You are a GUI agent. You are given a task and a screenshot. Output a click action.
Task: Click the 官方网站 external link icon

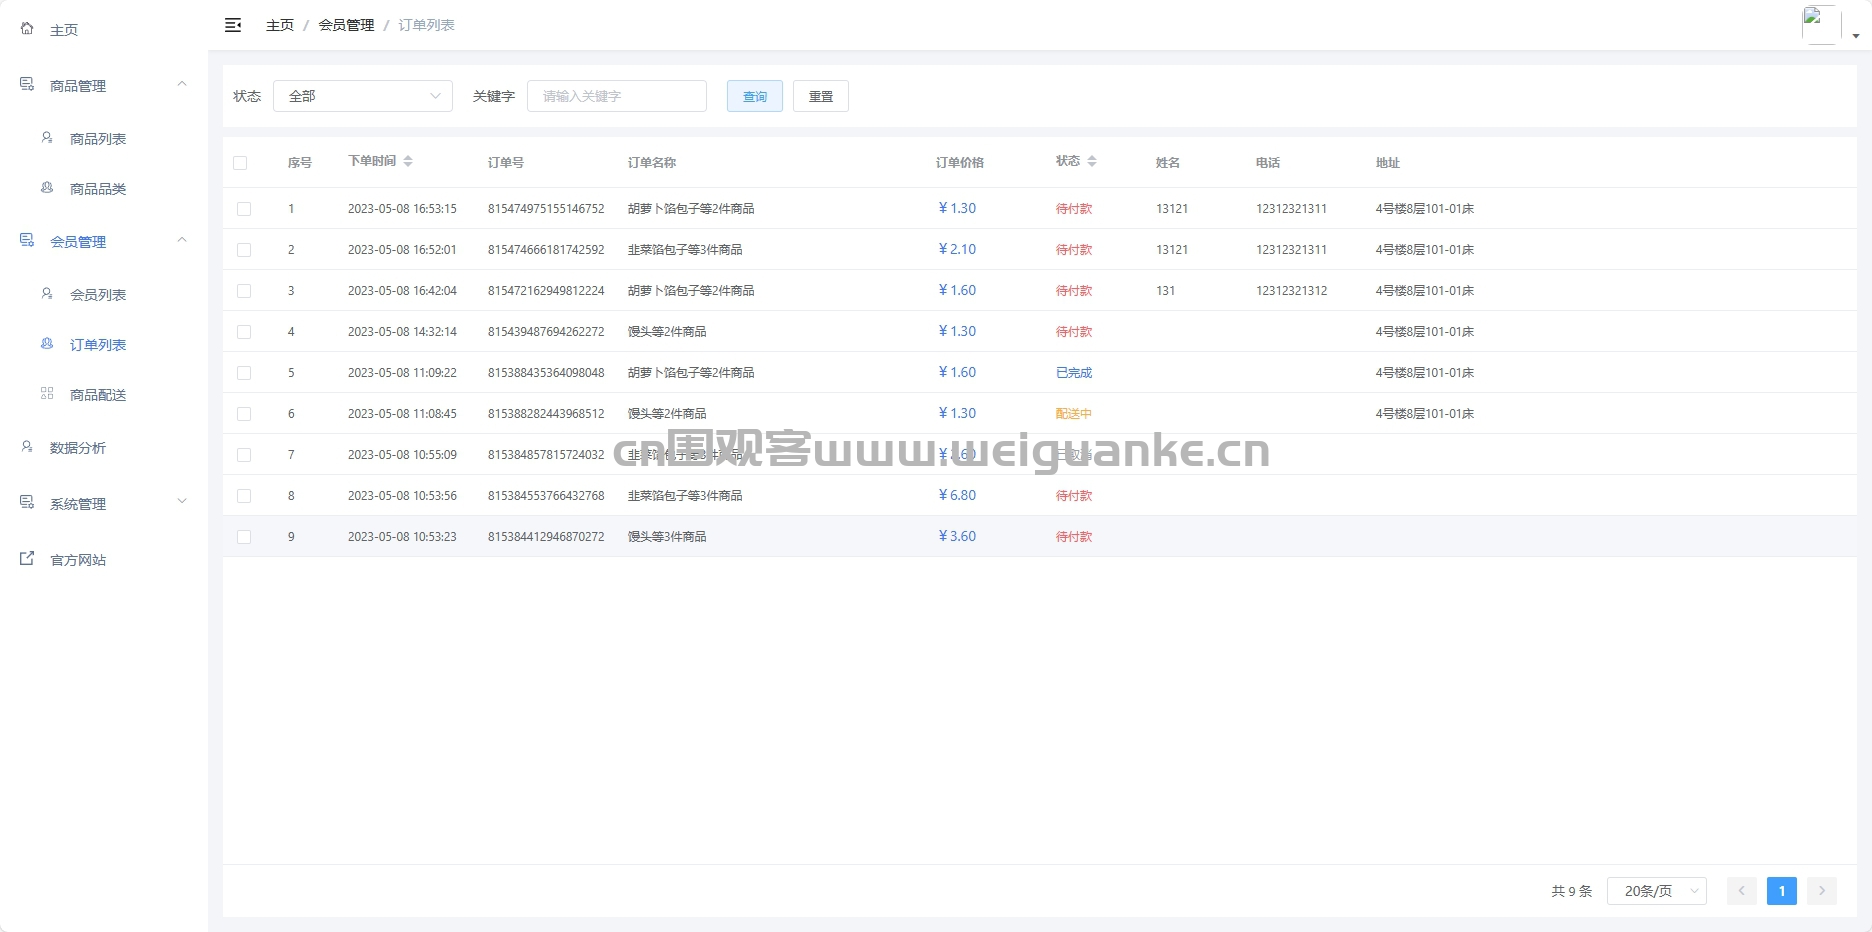pyautogui.click(x=27, y=559)
